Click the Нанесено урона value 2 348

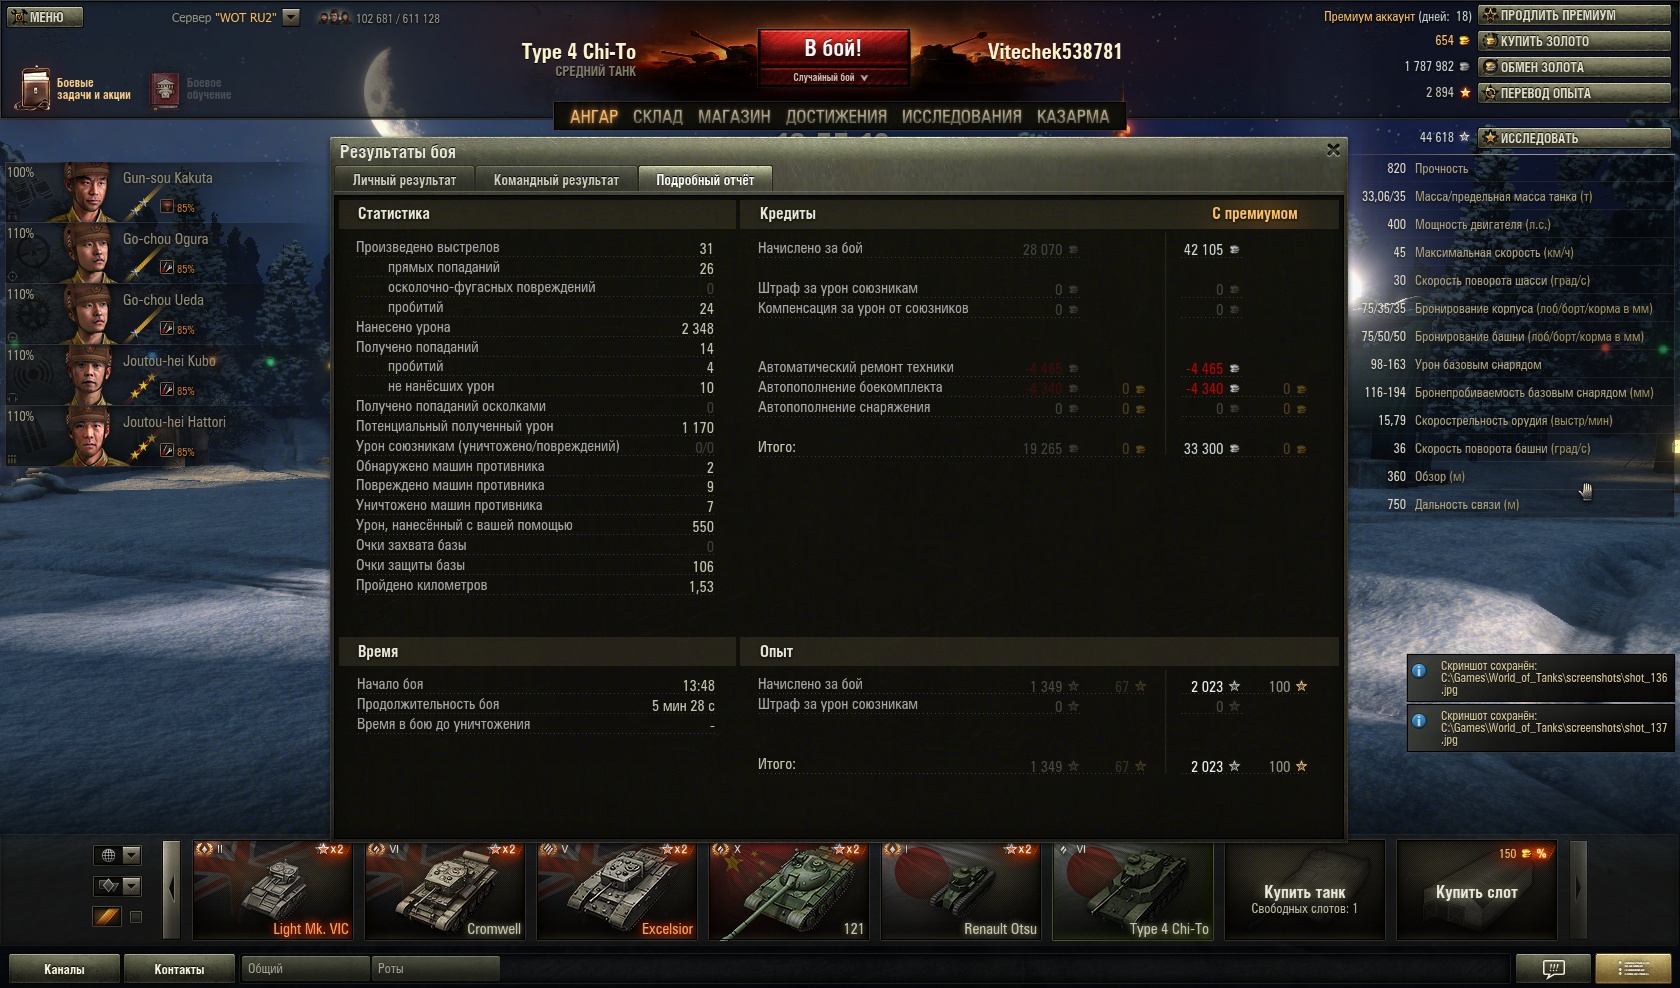click(x=697, y=328)
